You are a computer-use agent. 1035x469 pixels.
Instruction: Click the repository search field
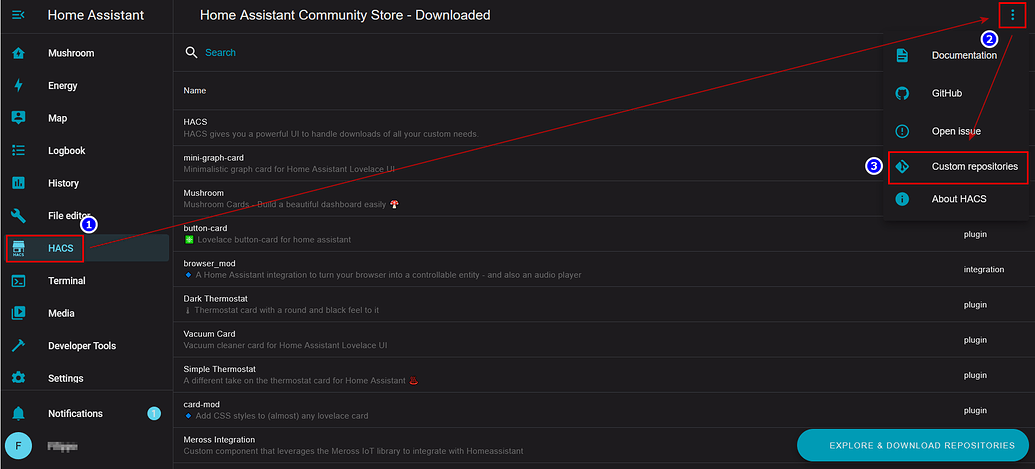click(400, 52)
